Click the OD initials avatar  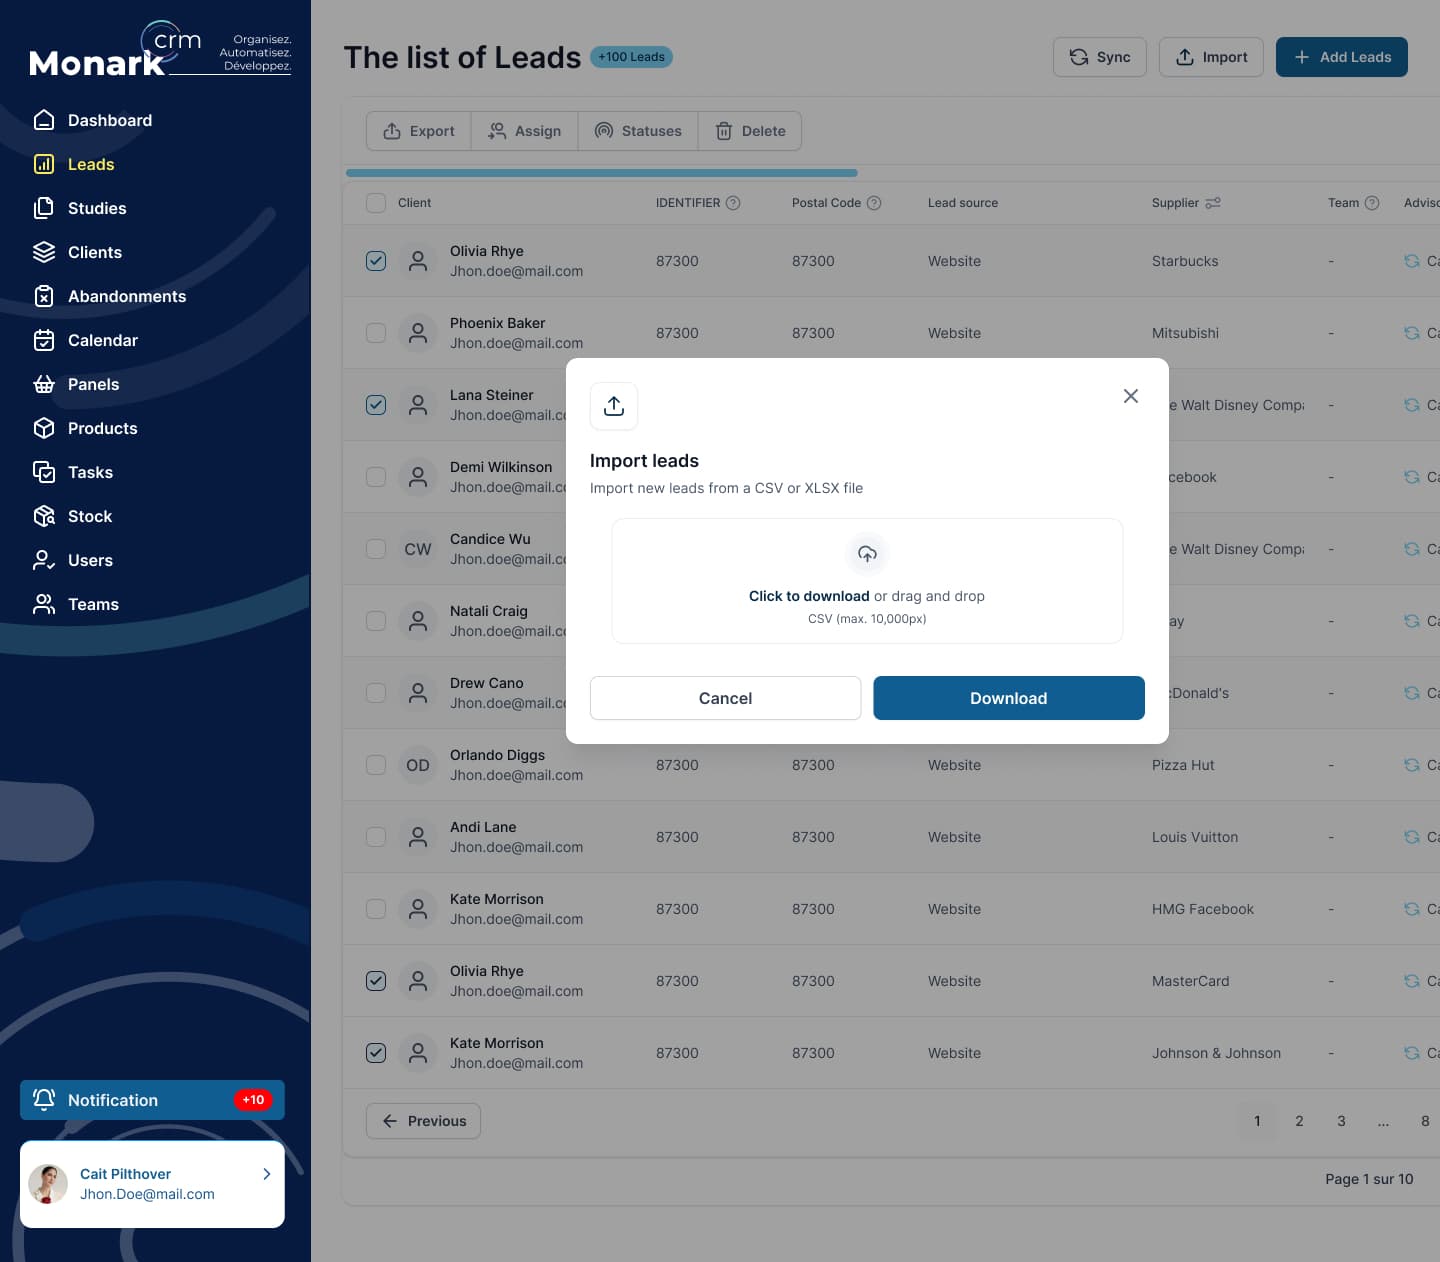[x=418, y=765]
